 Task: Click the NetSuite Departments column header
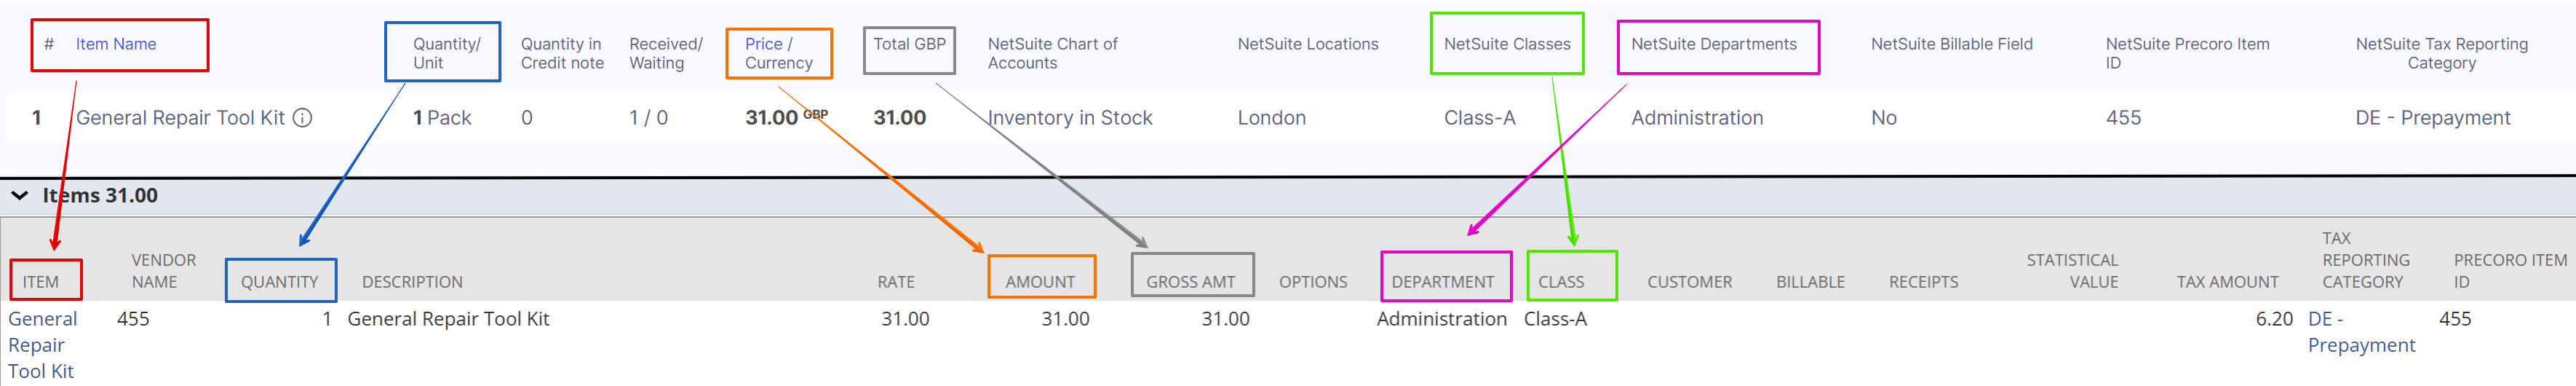(1714, 44)
